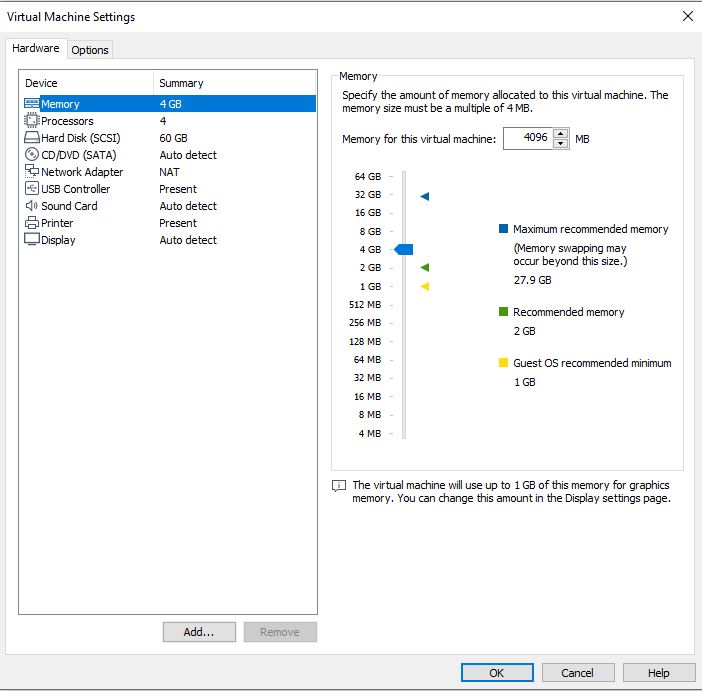Screen dimensions: 702x691
Task: Click the Processors chip icon
Action: 31,120
